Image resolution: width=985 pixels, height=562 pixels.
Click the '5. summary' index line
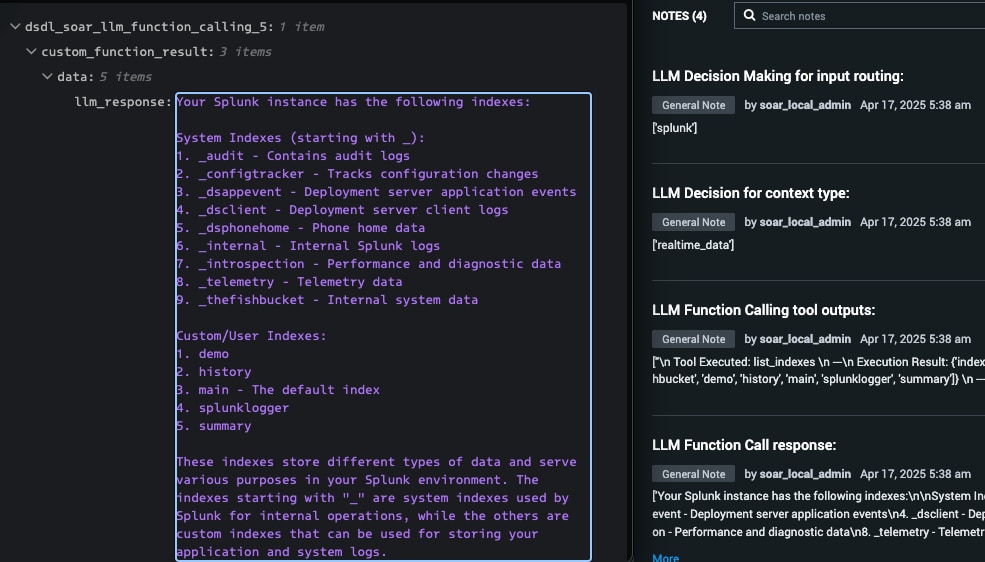click(214, 426)
